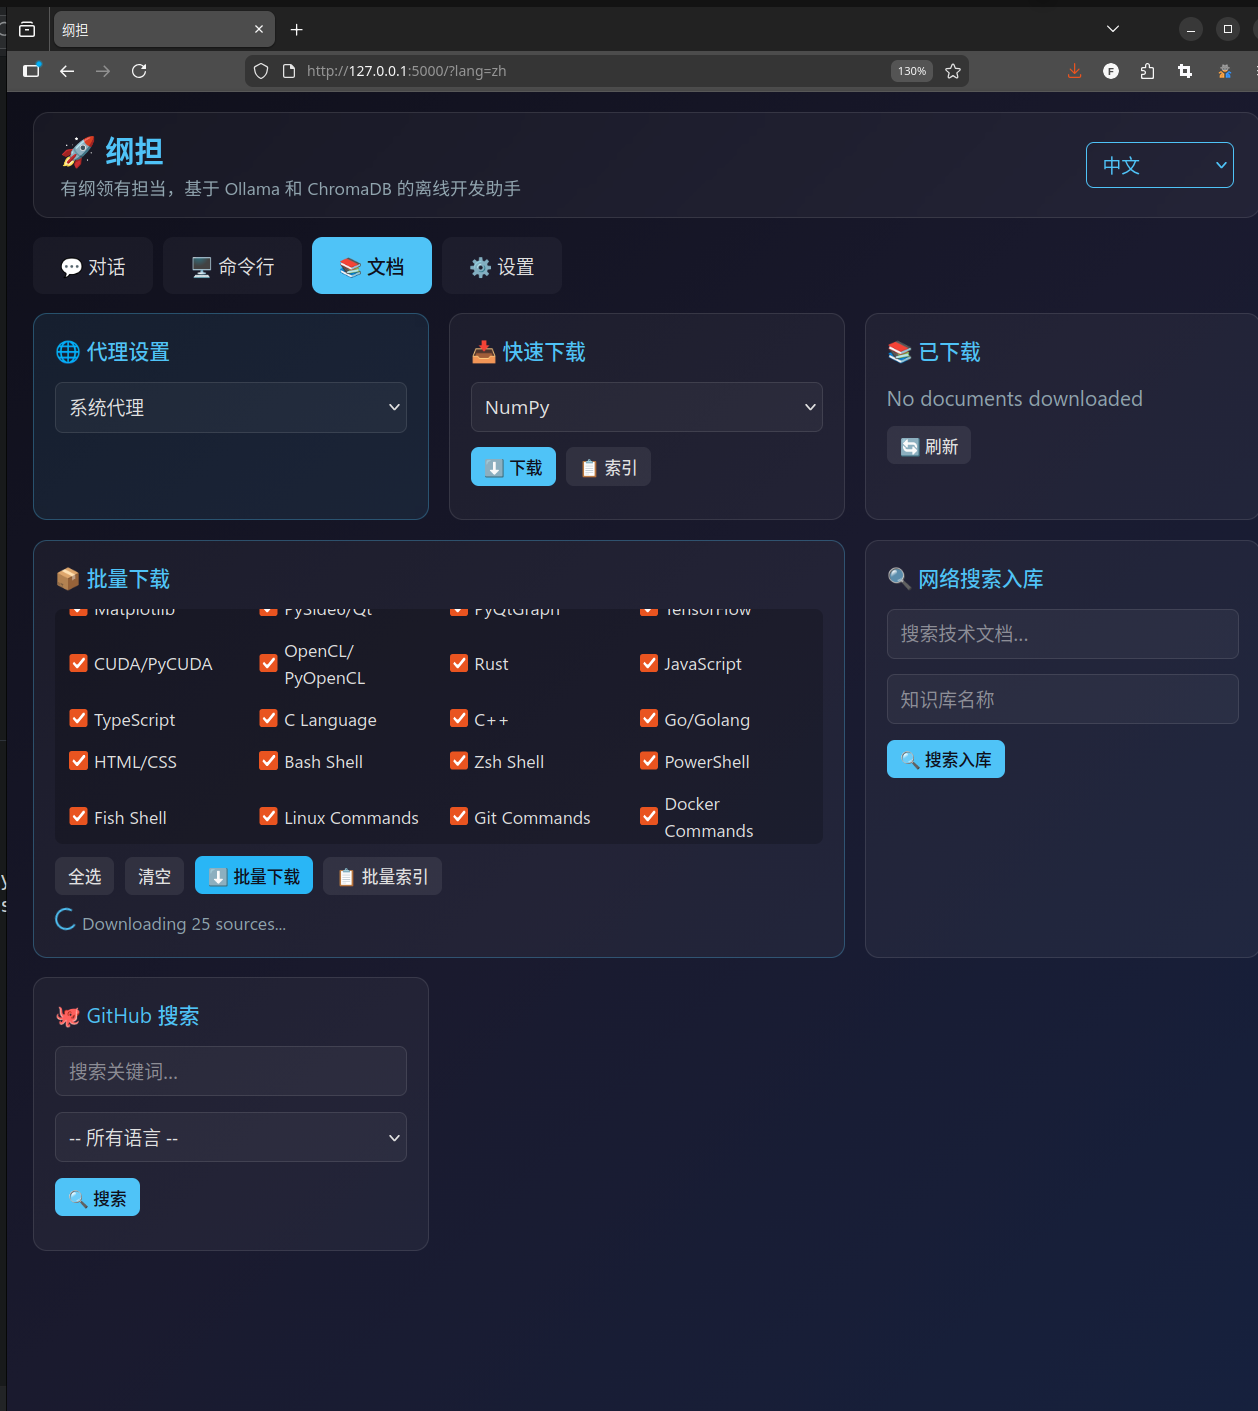The width and height of the screenshot is (1258, 1411).
Task: Click the books icon beside 已下载
Action: pos(899,352)
